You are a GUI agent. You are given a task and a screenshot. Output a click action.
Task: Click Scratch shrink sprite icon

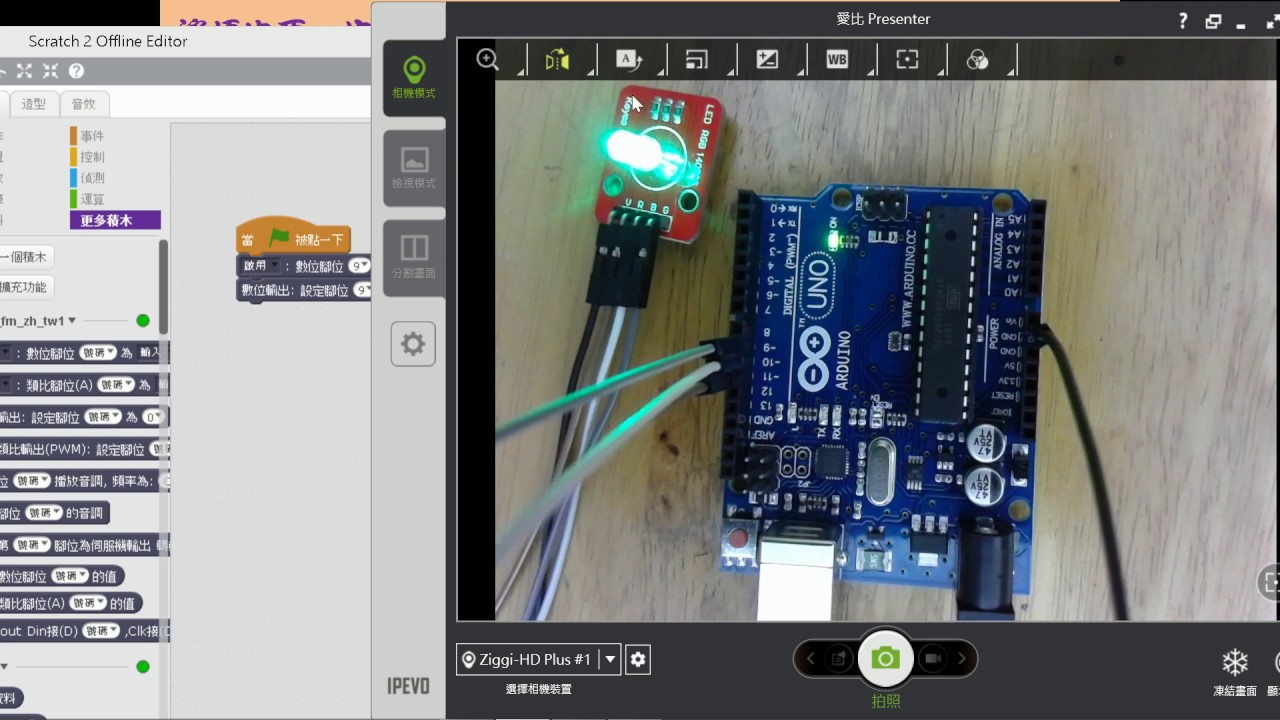point(50,71)
